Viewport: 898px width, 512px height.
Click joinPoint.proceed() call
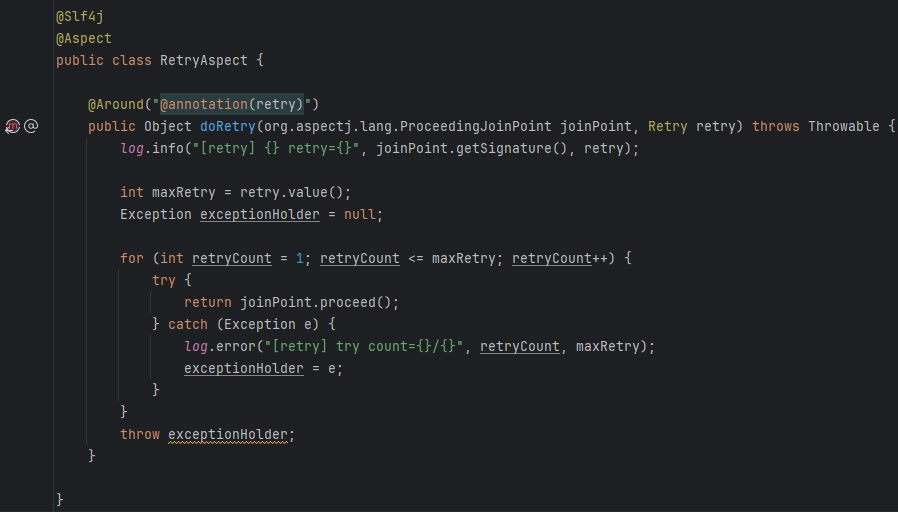[315, 302]
